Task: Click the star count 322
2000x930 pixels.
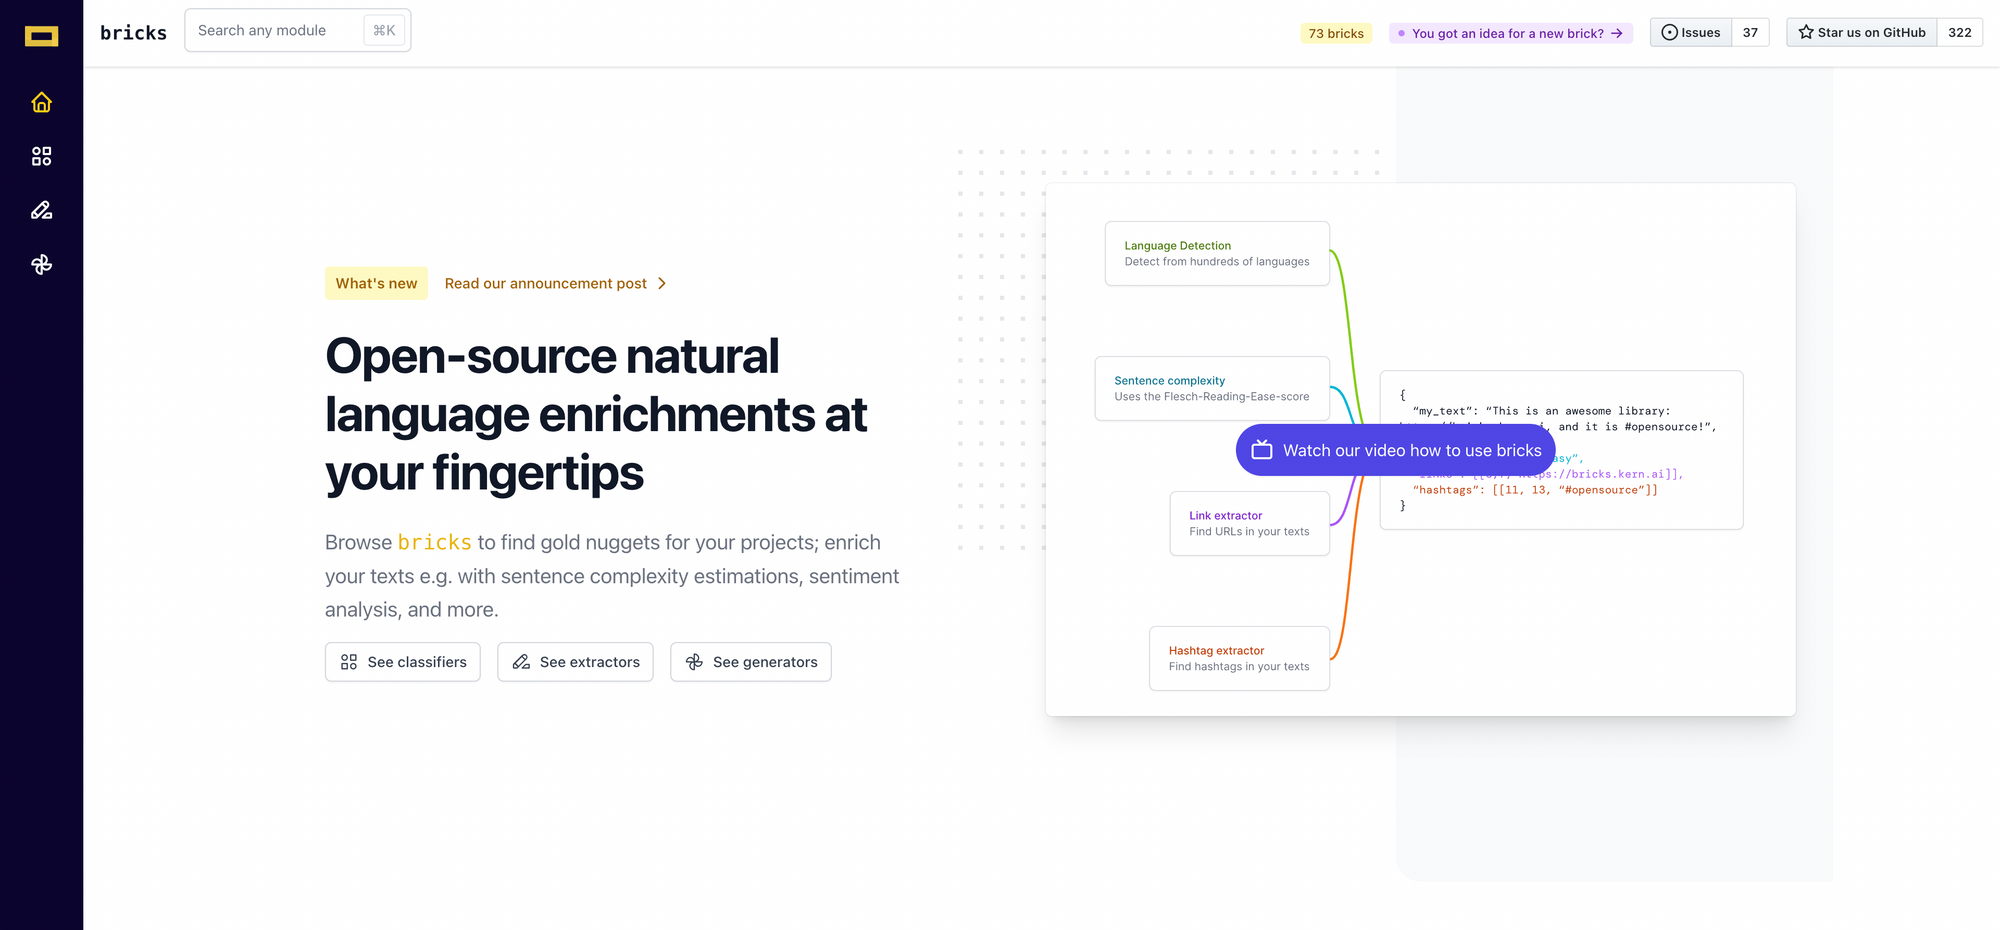Action: pyautogui.click(x=1960, y=32)
